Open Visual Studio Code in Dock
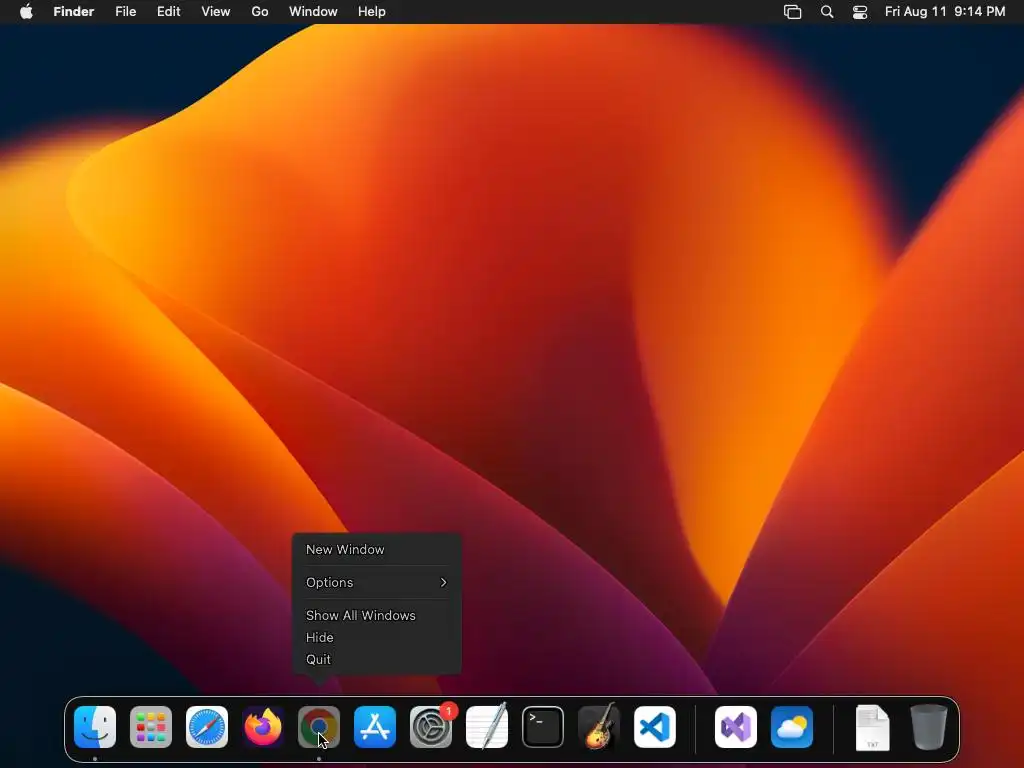Viewport: 1024px width, 768px height. pos(655,727)
